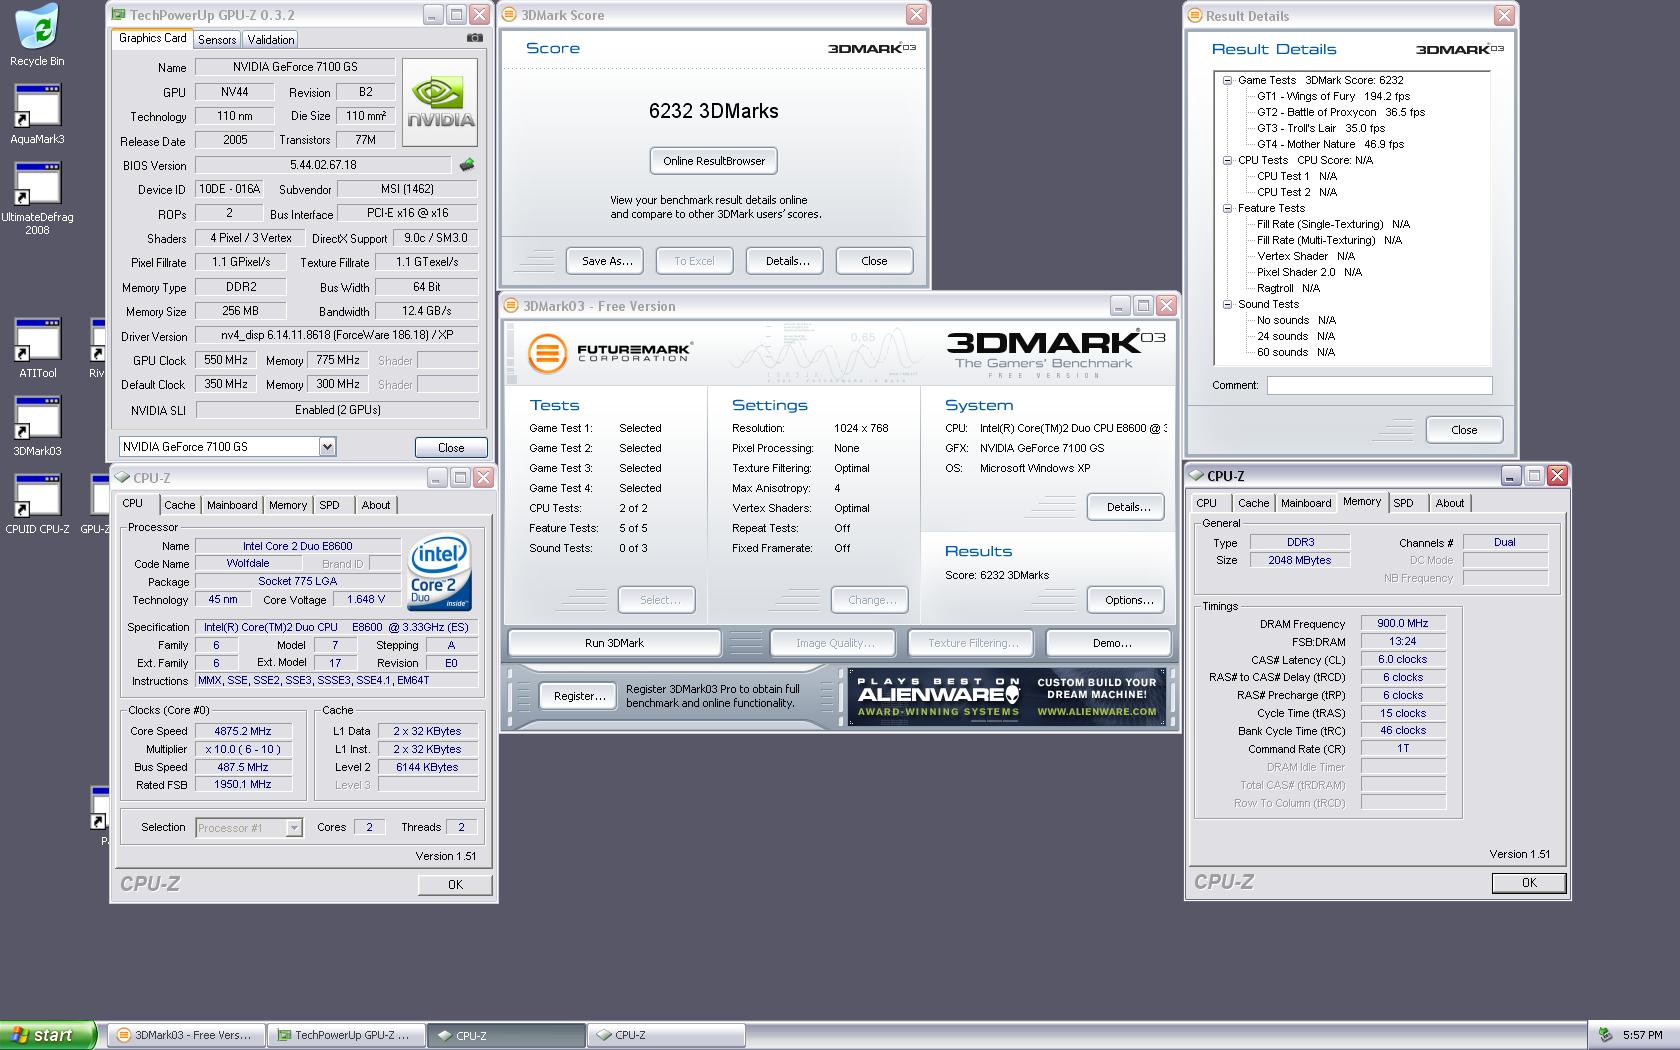Open 3DMark03 desktop shortcut
This screenshot has height=1050, width=1680.
pos(37,427)
